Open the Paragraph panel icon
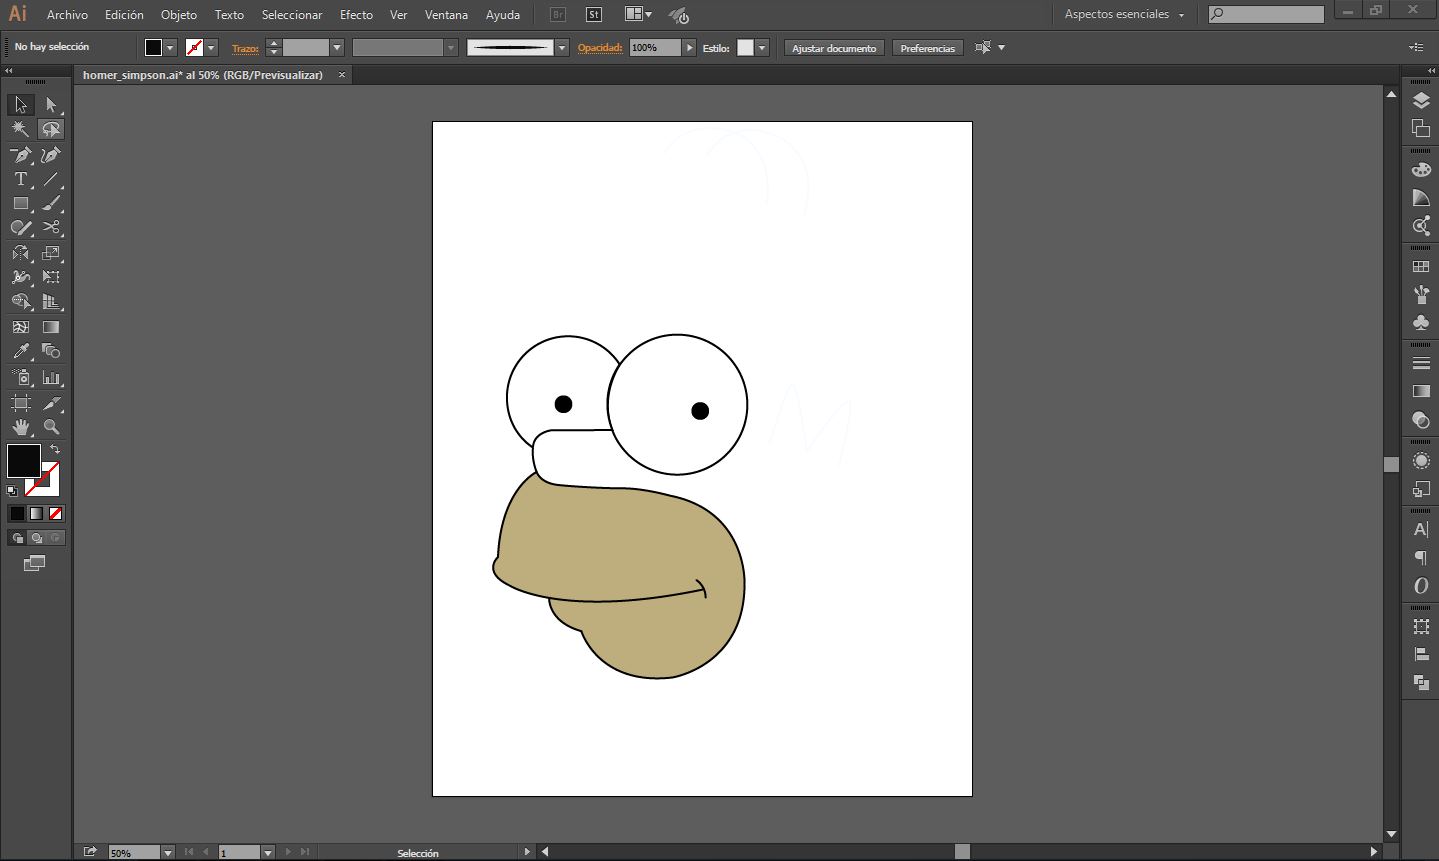1439x861 pixels. [1421, 558]
